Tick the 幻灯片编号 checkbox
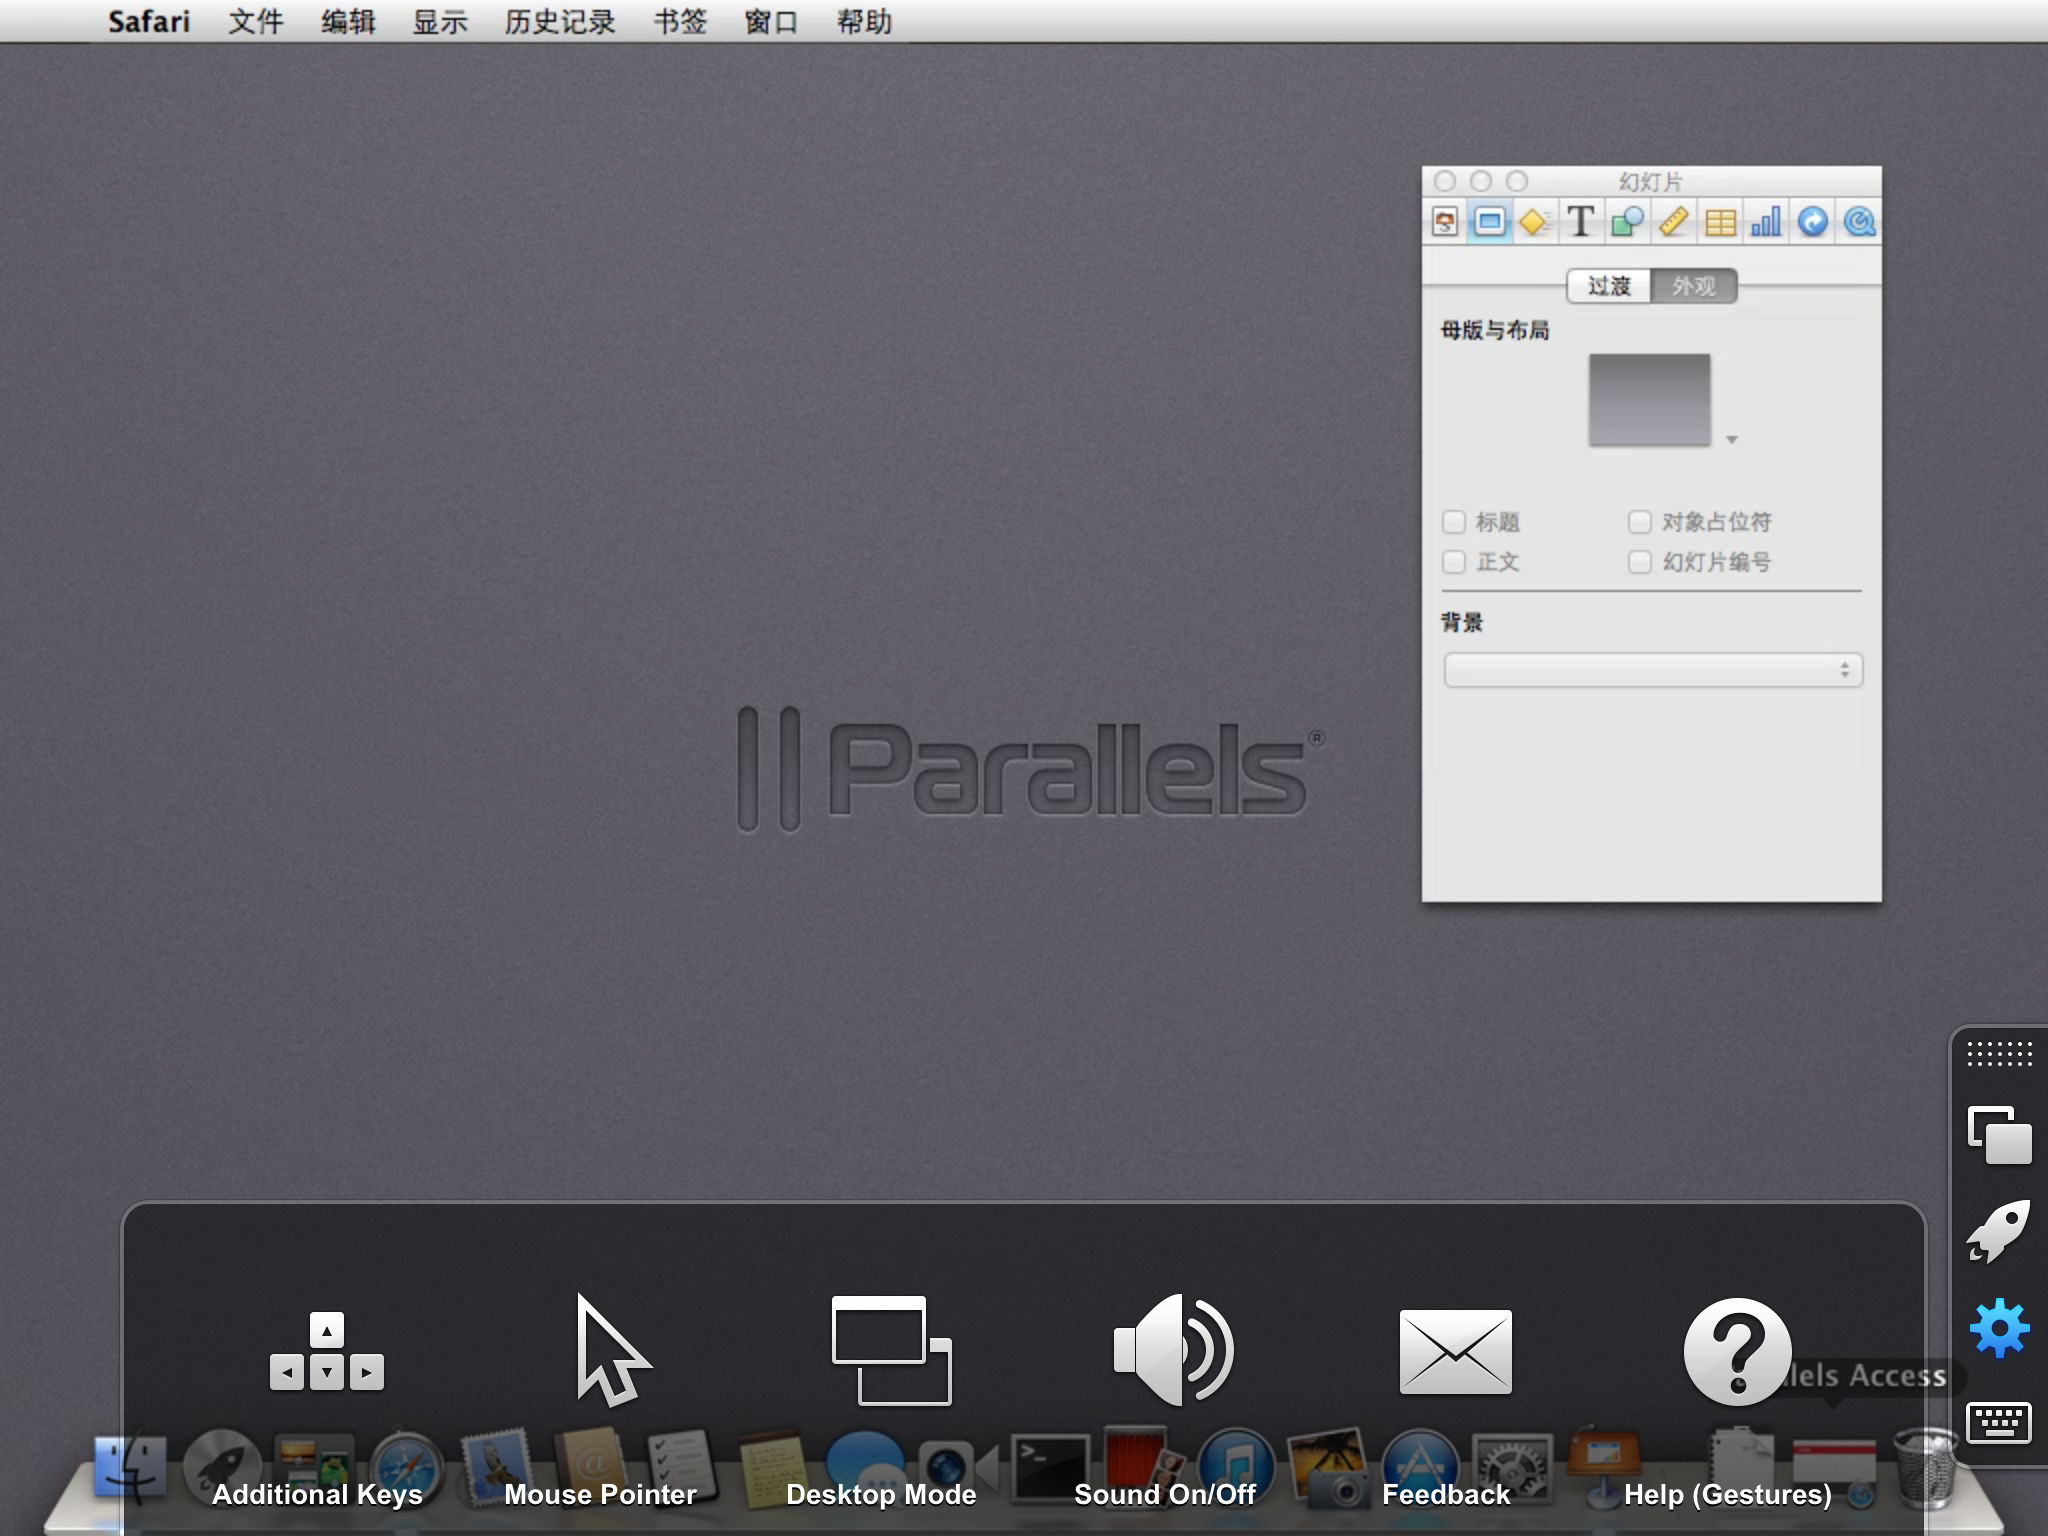Screen dimensions: 2048x1536 [1639, 562]
